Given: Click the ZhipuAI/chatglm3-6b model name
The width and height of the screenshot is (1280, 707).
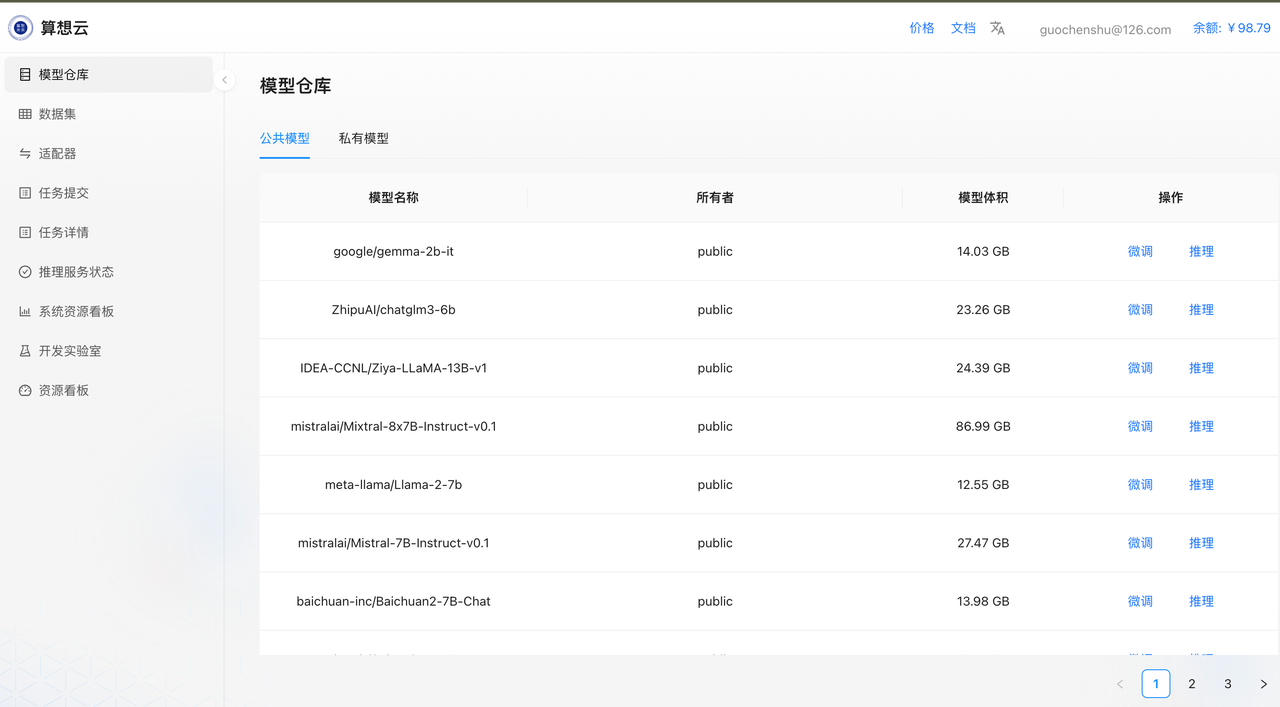Looking at the screenshot, I should [x=394, y=310].
